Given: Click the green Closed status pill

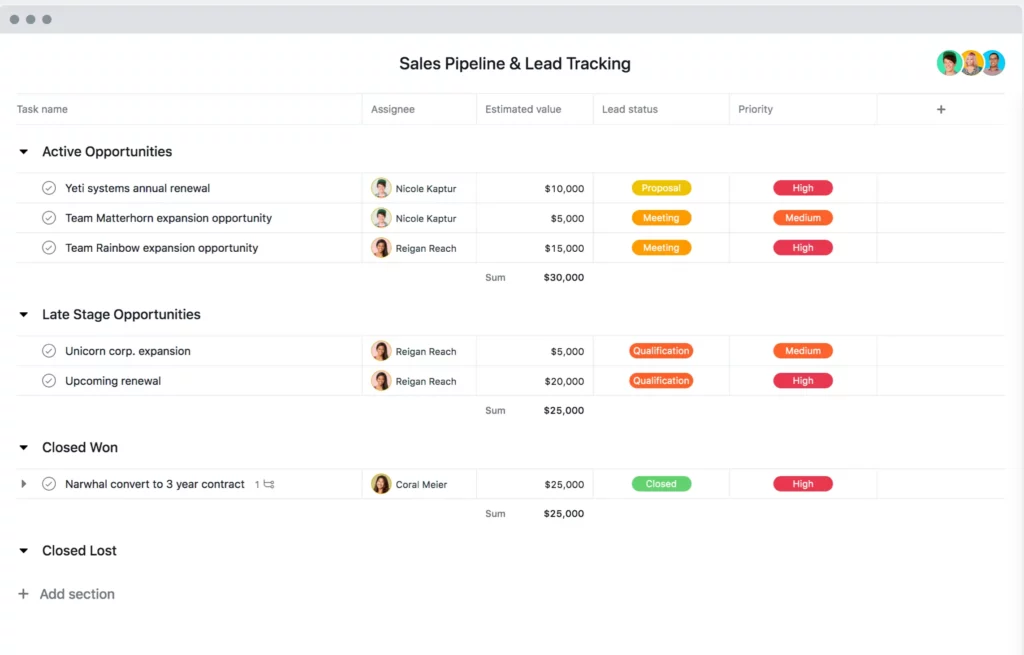Looking at the screenshot, I should (x=661, y=484).
